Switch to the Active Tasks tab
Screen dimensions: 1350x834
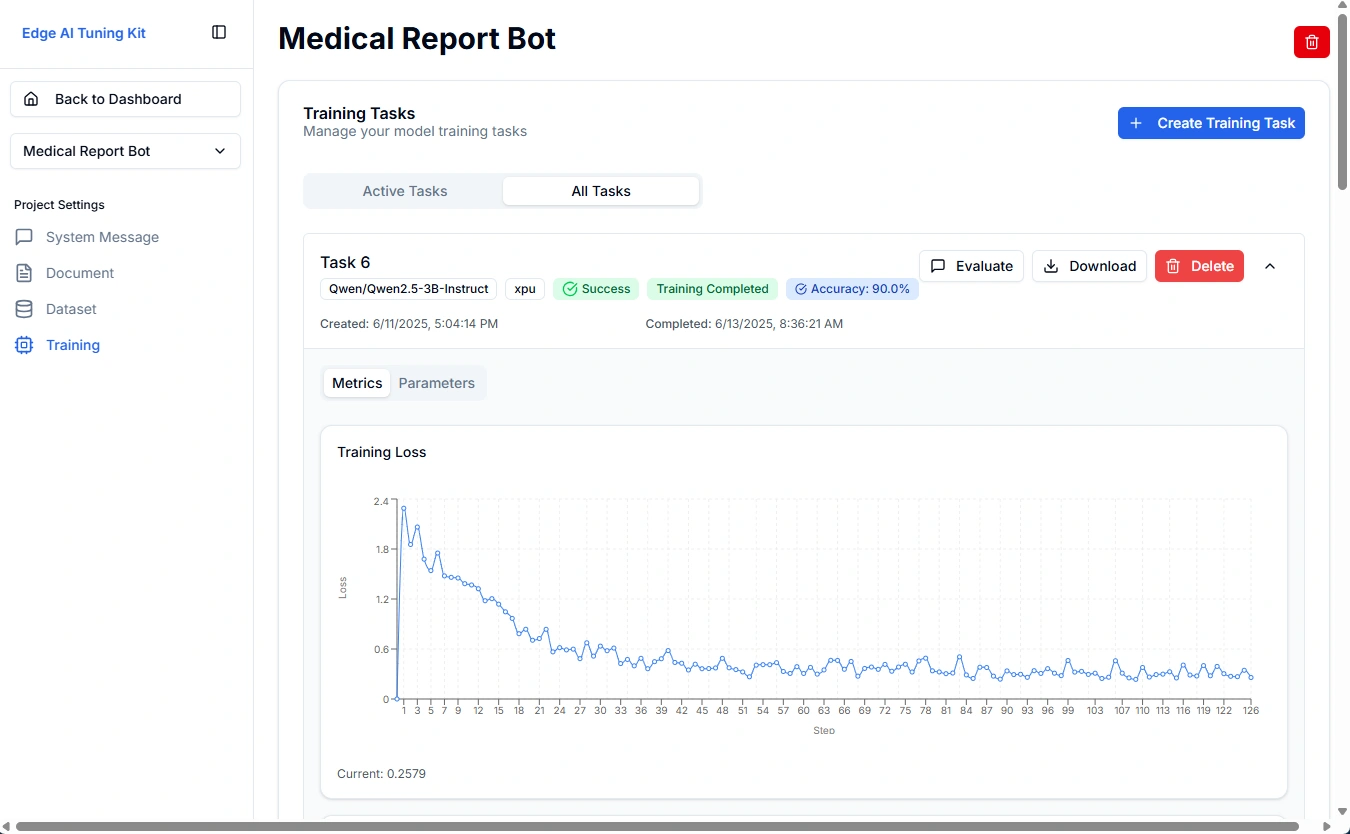(405, 190)
